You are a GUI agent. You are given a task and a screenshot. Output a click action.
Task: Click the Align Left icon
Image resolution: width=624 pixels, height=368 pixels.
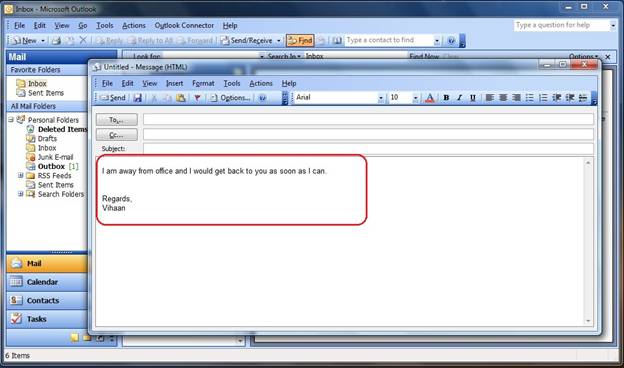pyautogui.click(x=489, y=97)
